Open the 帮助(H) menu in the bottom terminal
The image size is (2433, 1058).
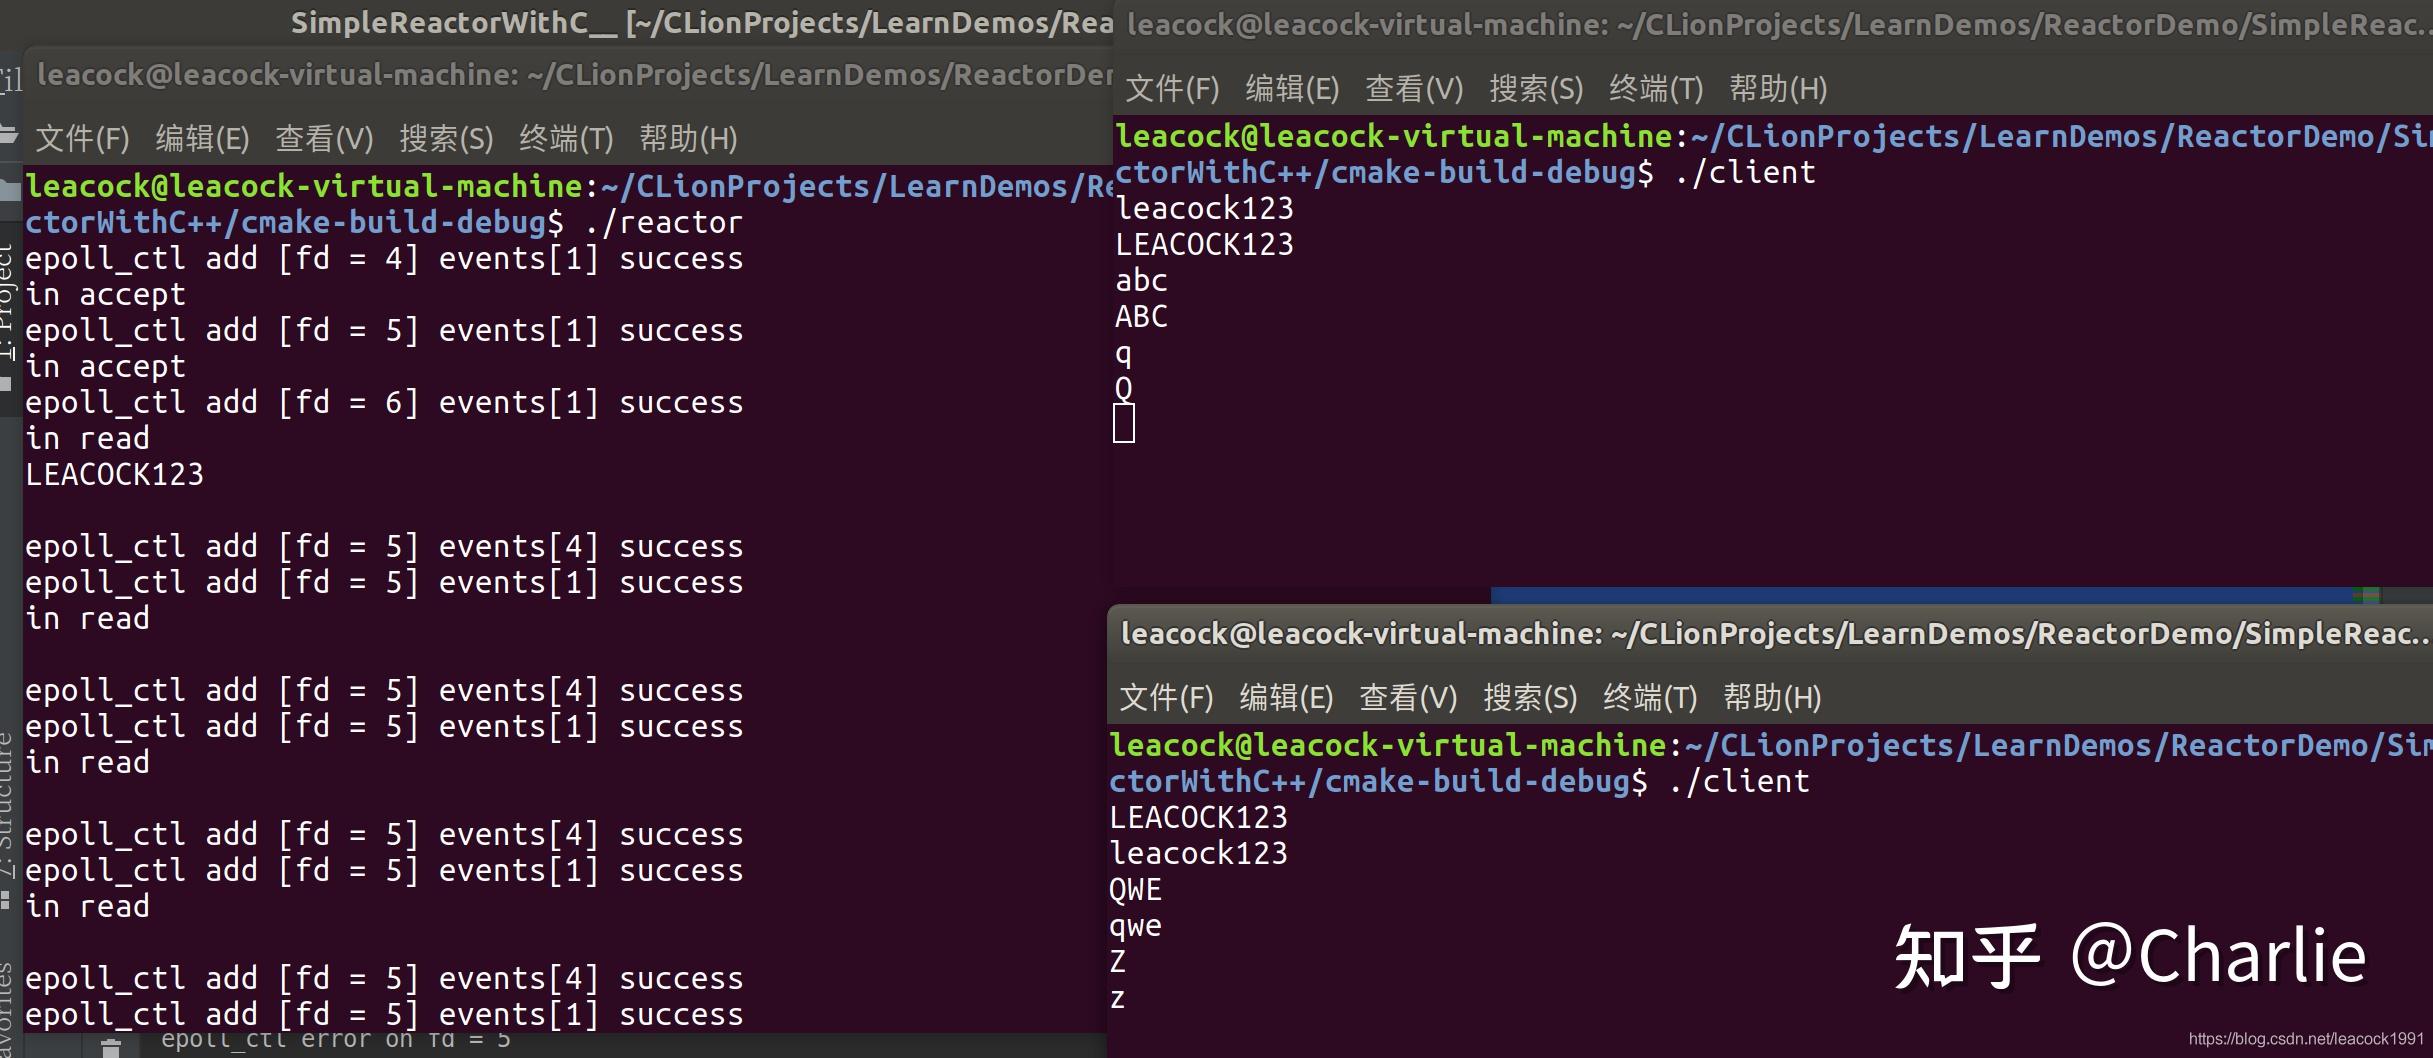1772,698
